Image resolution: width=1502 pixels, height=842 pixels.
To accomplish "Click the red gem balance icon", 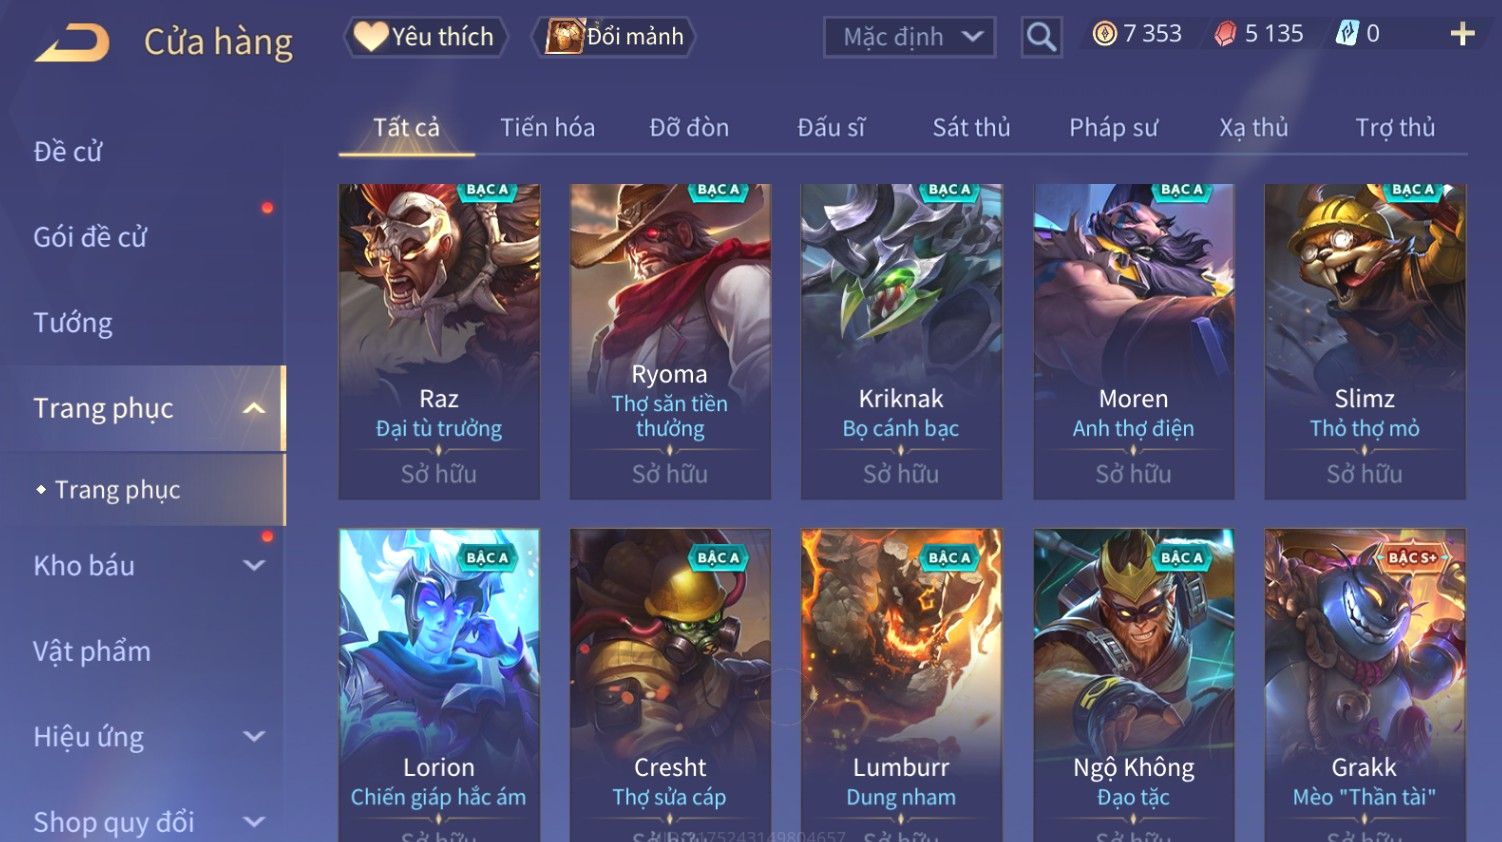I will 1225,34.
